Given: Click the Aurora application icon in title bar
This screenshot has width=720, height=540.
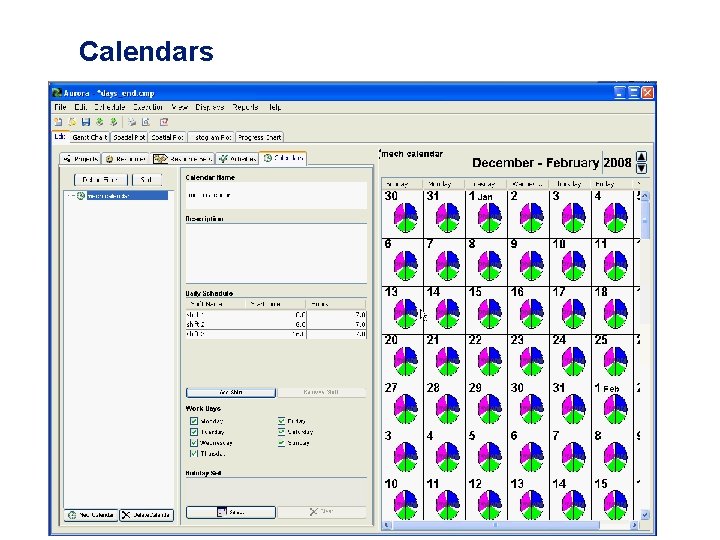Looking at the screenshot, I should [57, 93].
